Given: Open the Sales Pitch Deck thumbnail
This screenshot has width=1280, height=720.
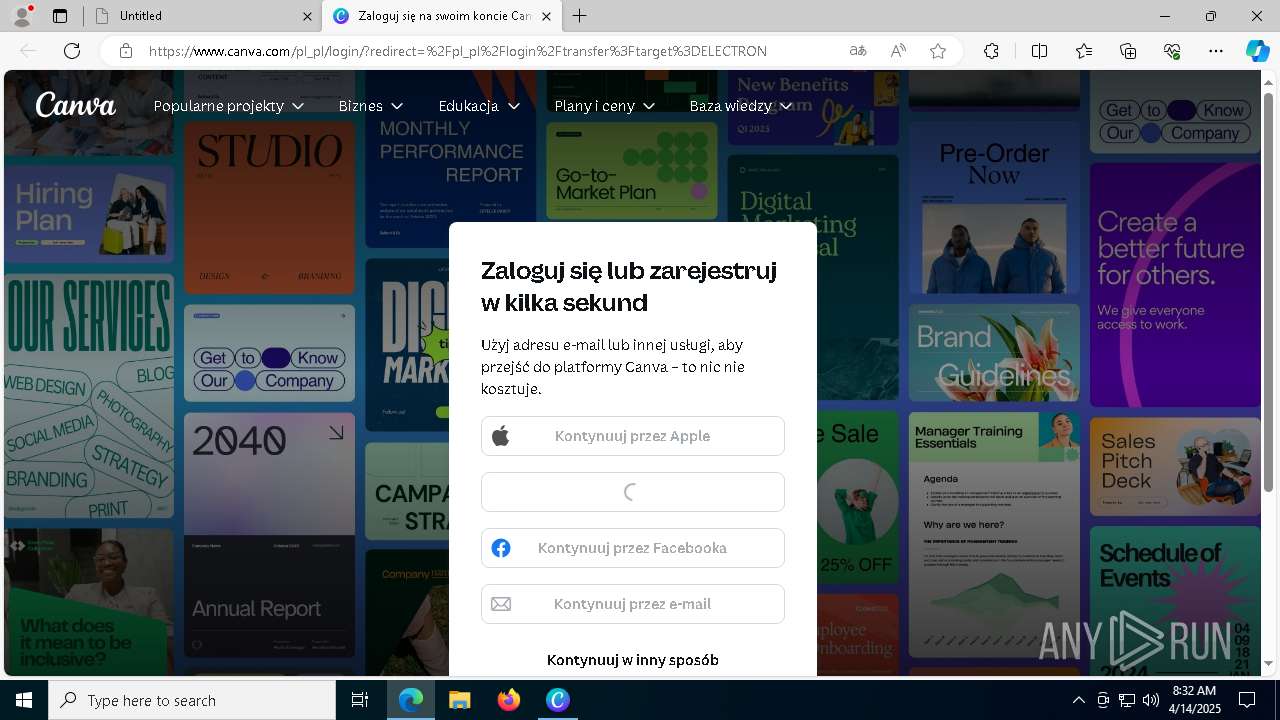Looking at the screenshot, I should pyautogui.click(x=1175, y=466).
